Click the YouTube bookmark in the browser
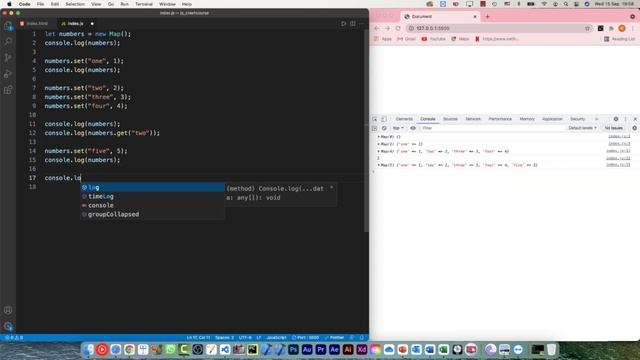This screenshot has height=360, width=640. pos(433,39)
